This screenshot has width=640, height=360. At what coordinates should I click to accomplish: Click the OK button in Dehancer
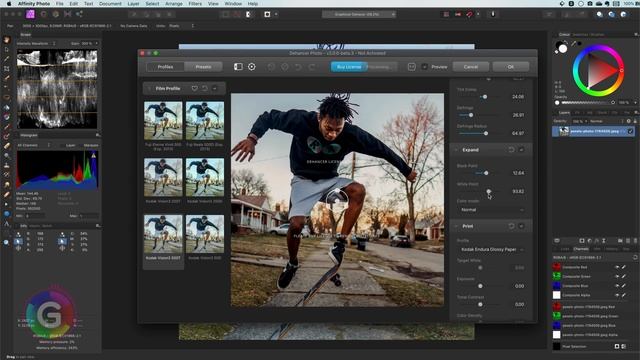511,67
